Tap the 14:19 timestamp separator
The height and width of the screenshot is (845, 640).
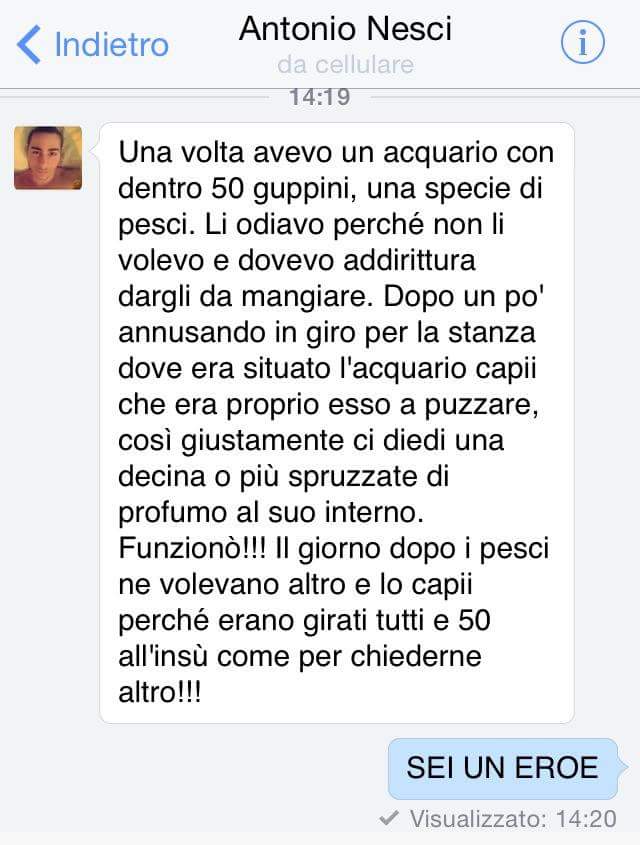(320, 97)
